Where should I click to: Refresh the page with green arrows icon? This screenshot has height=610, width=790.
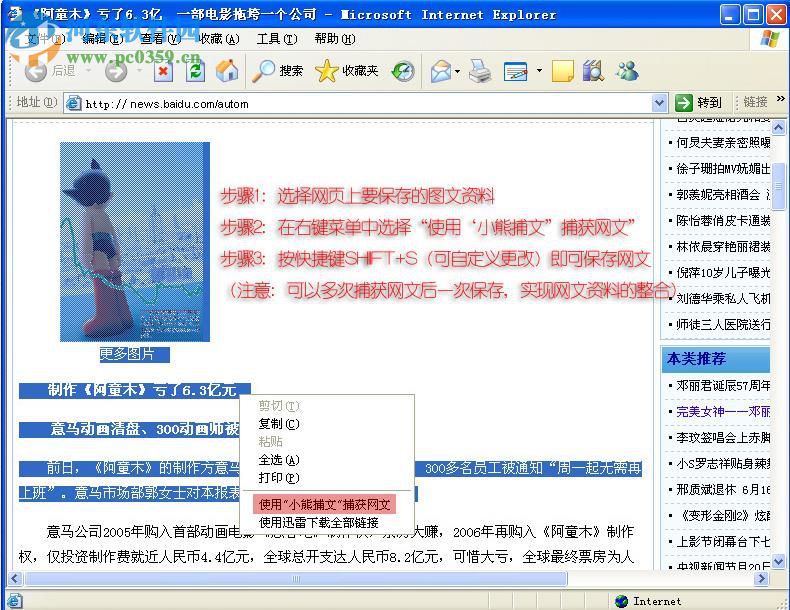[195, 71]
